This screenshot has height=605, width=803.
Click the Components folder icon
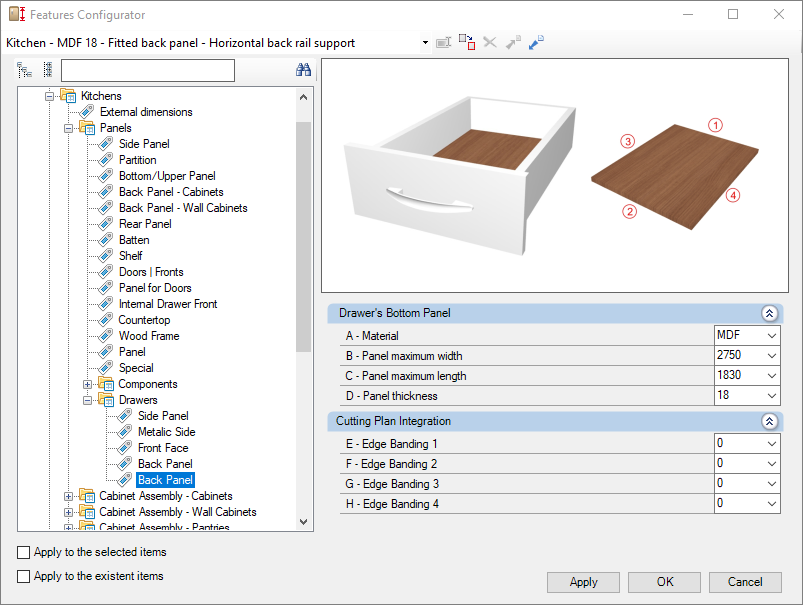[106, 384]
